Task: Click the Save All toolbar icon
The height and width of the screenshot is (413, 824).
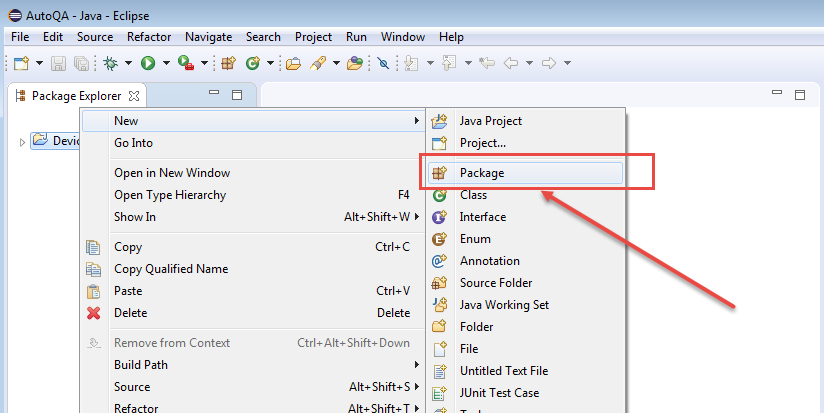Action: click(x=81, y=63)
